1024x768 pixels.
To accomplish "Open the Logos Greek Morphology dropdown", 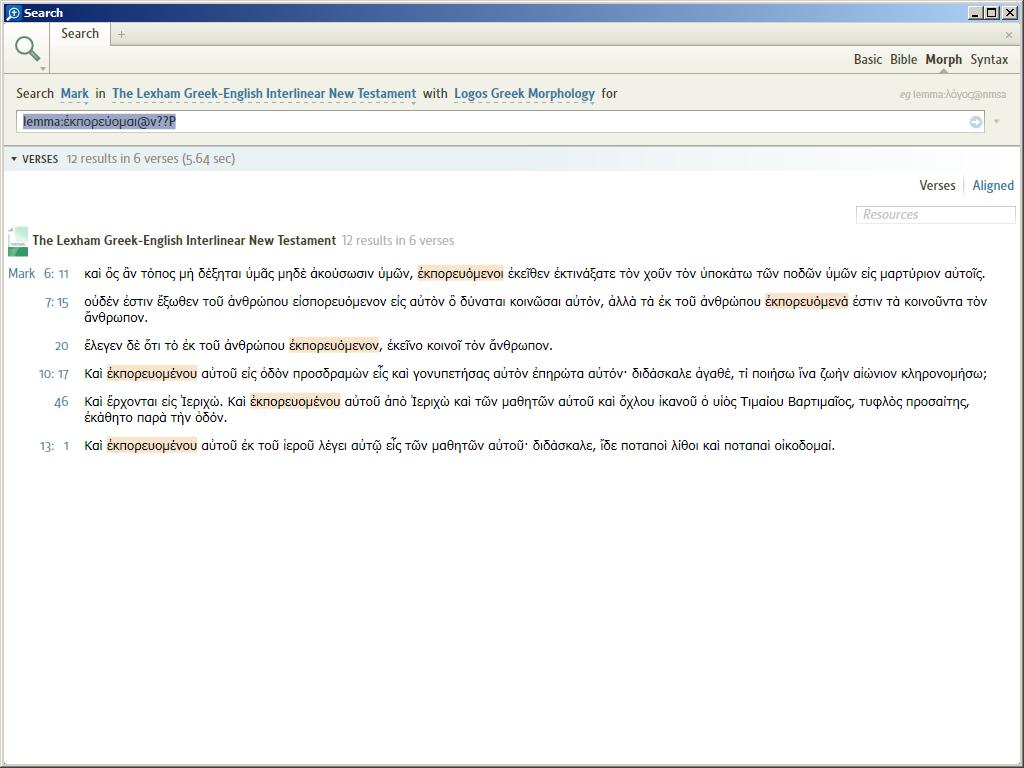I will 524,94.
